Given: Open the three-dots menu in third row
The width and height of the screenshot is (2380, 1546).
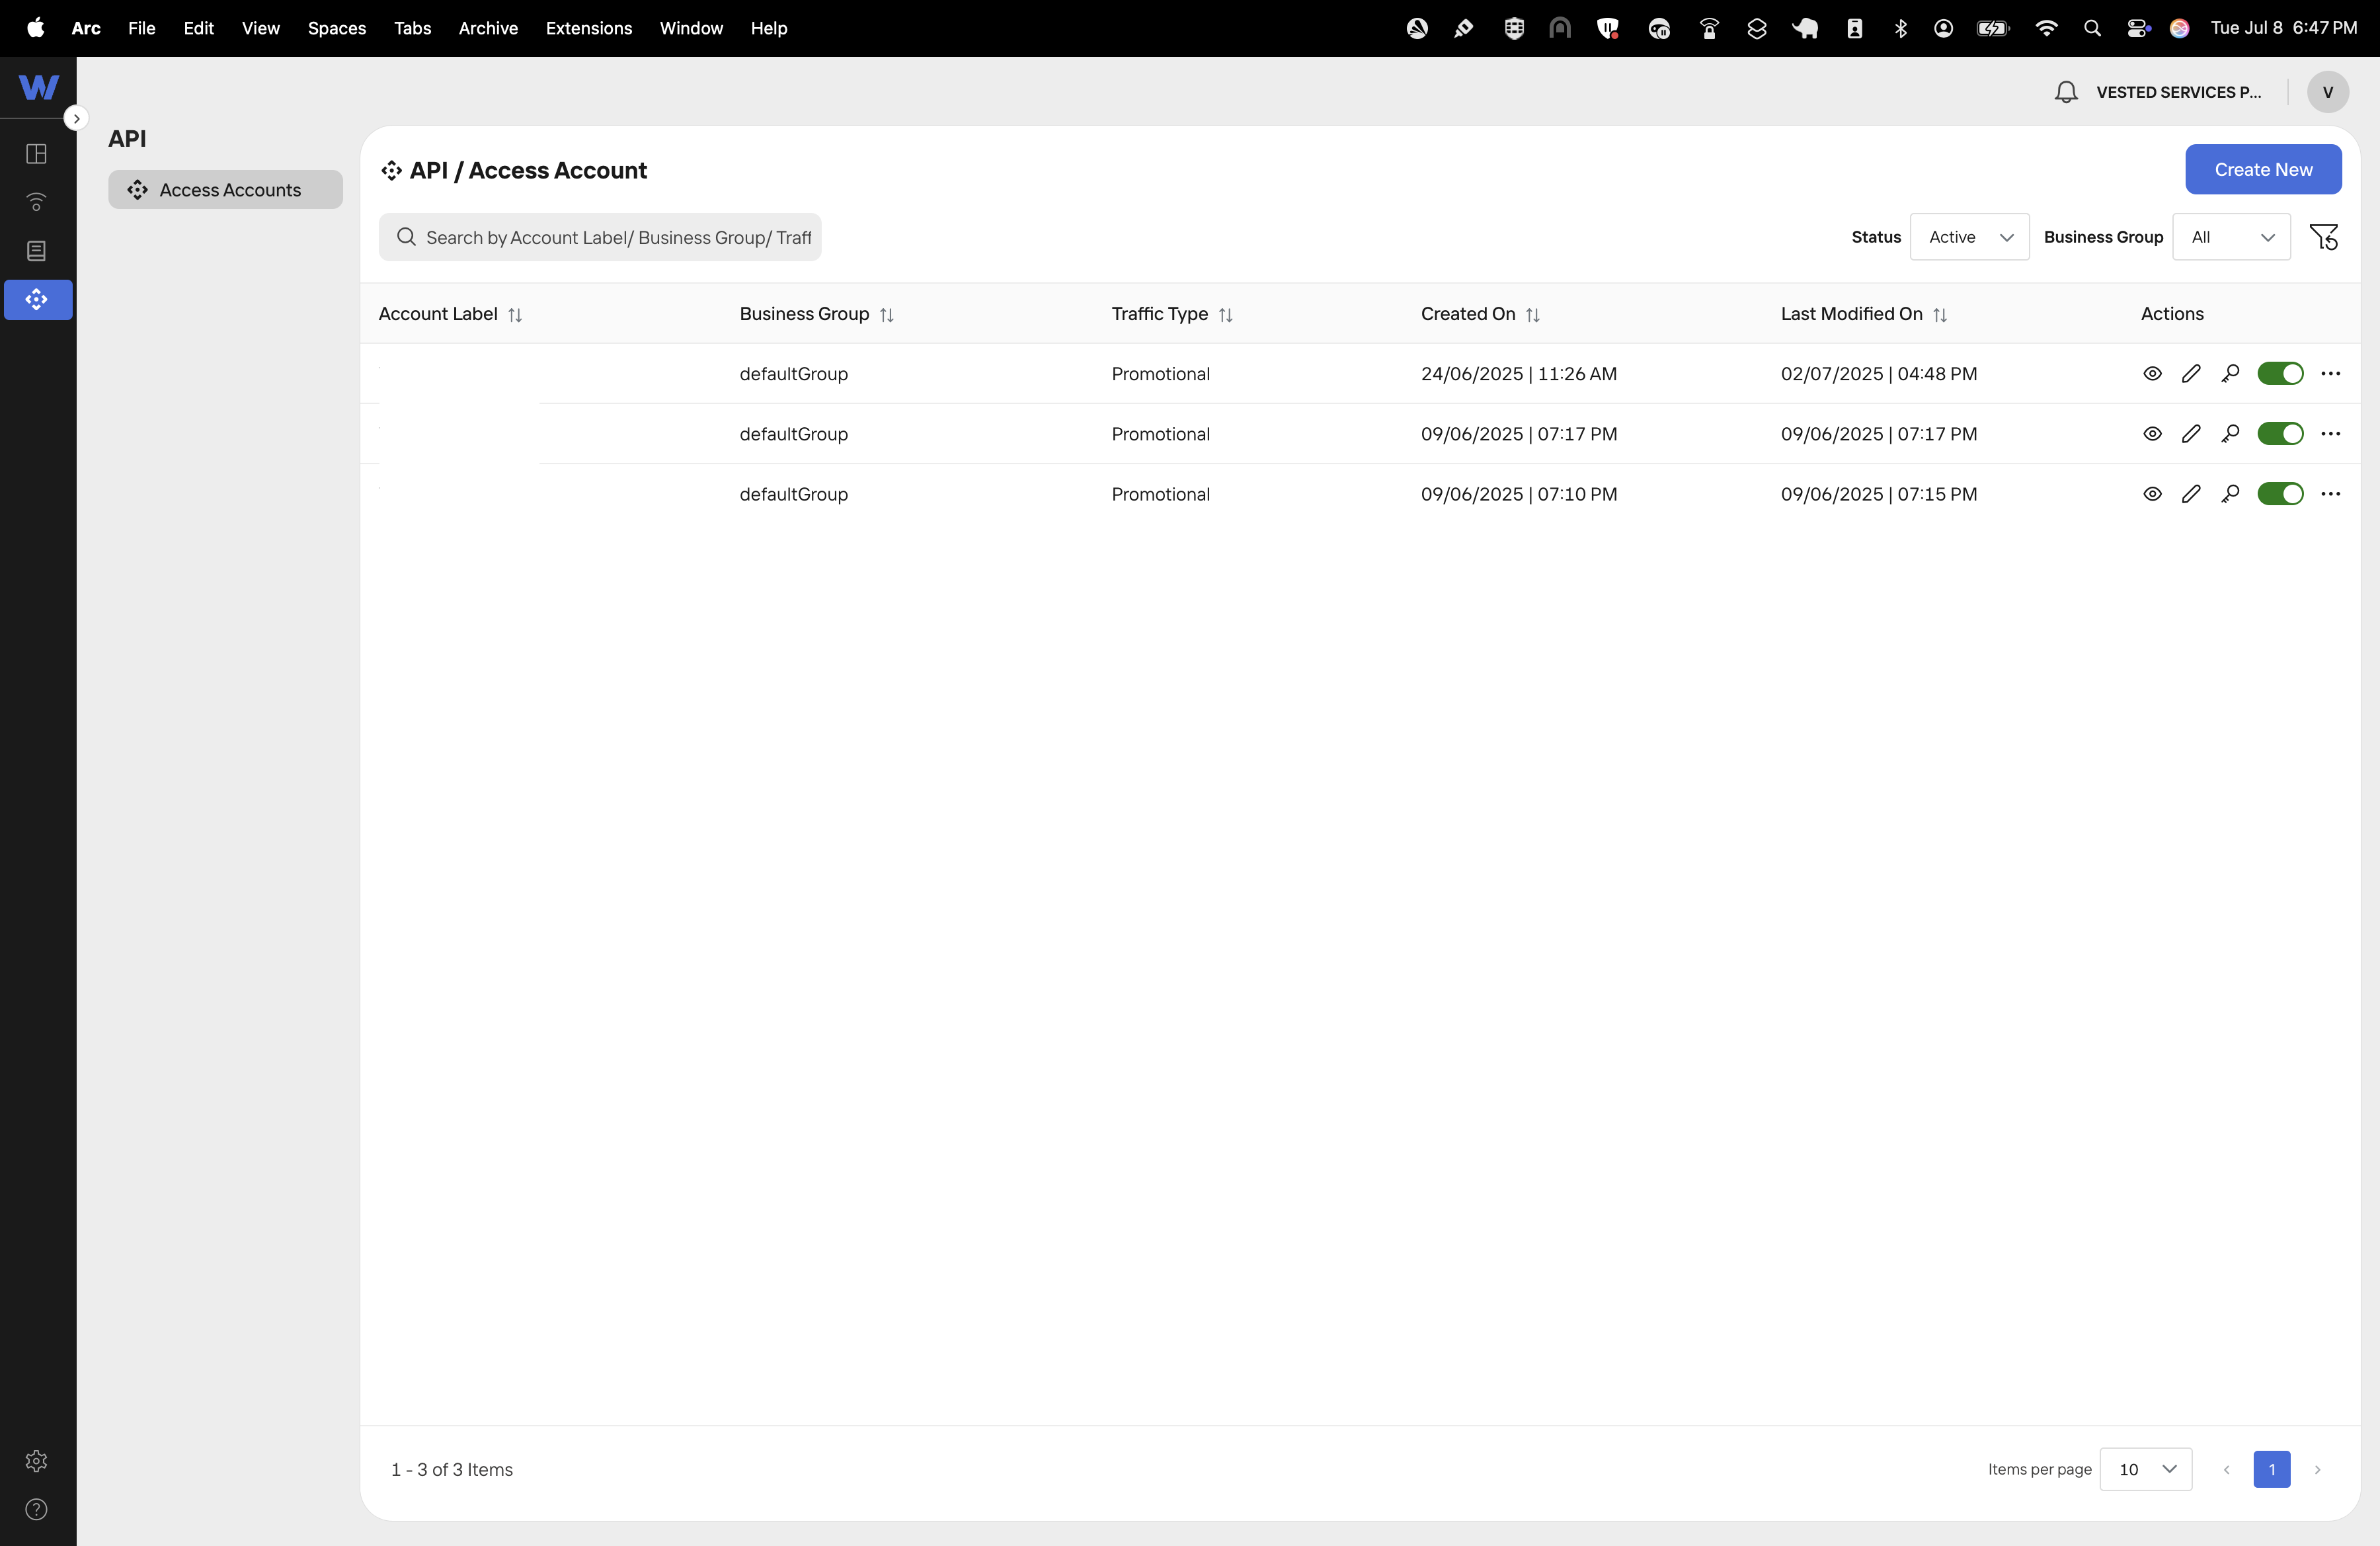Looking at the screenshot, I should pos(2330,494).
